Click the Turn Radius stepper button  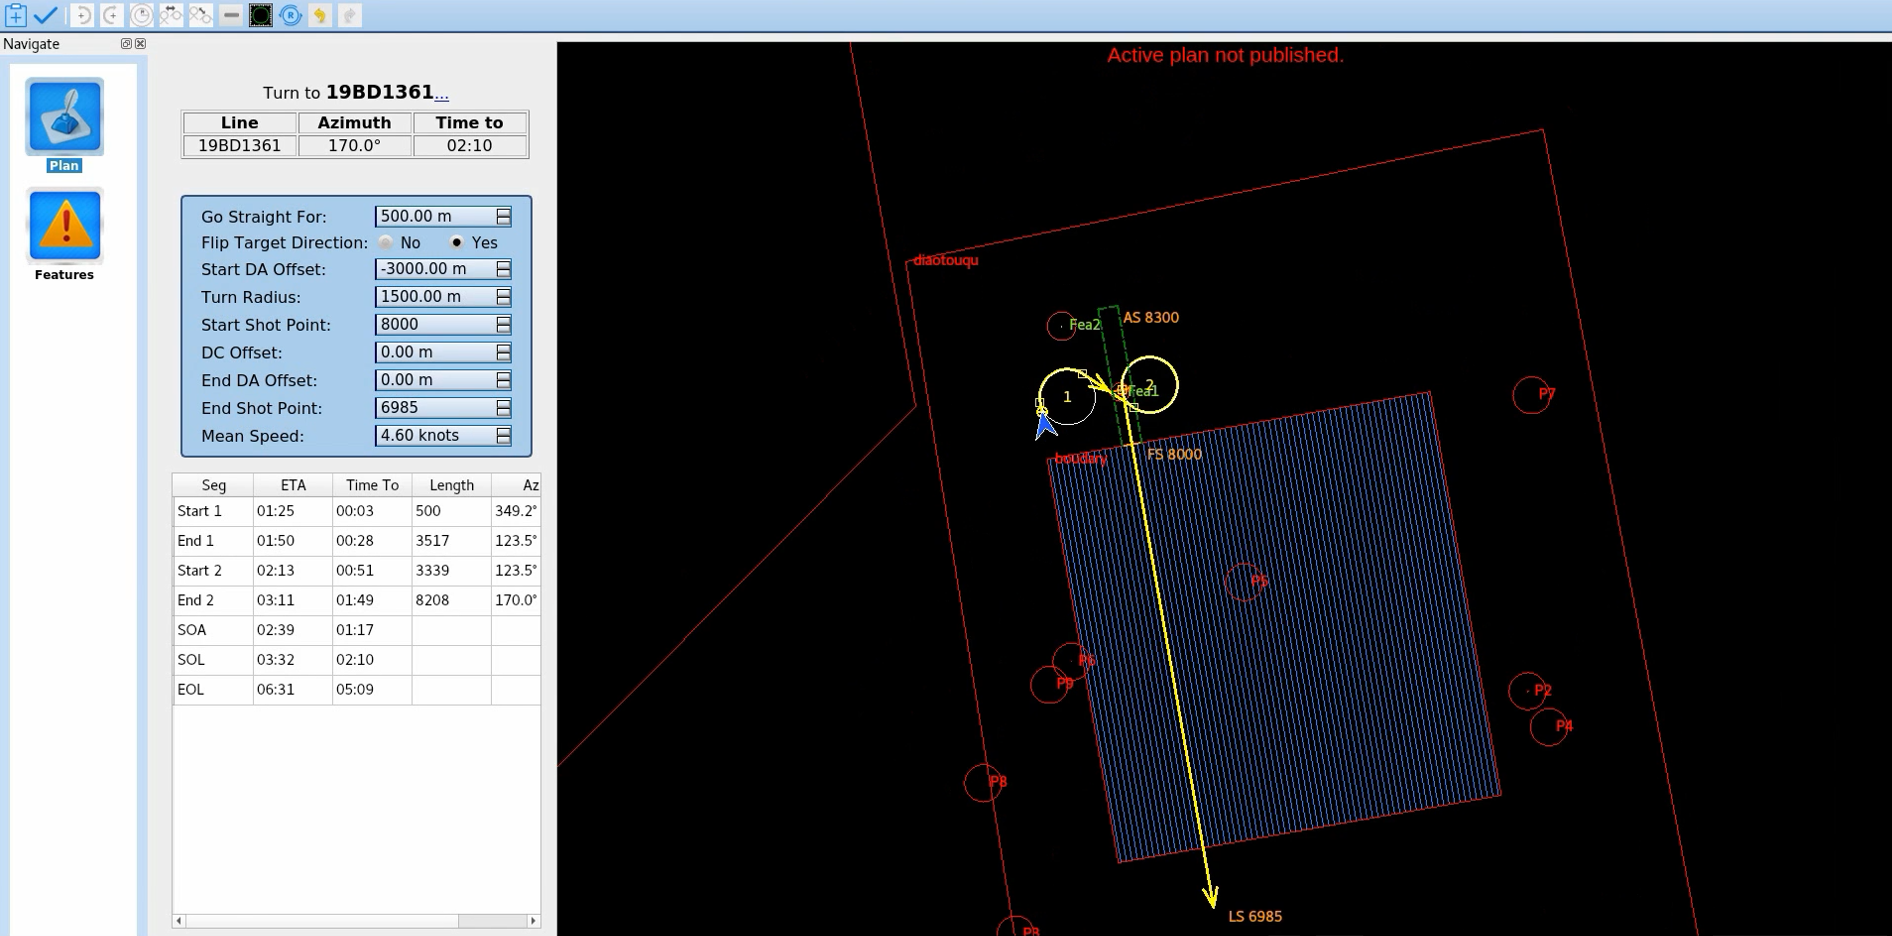503,297
